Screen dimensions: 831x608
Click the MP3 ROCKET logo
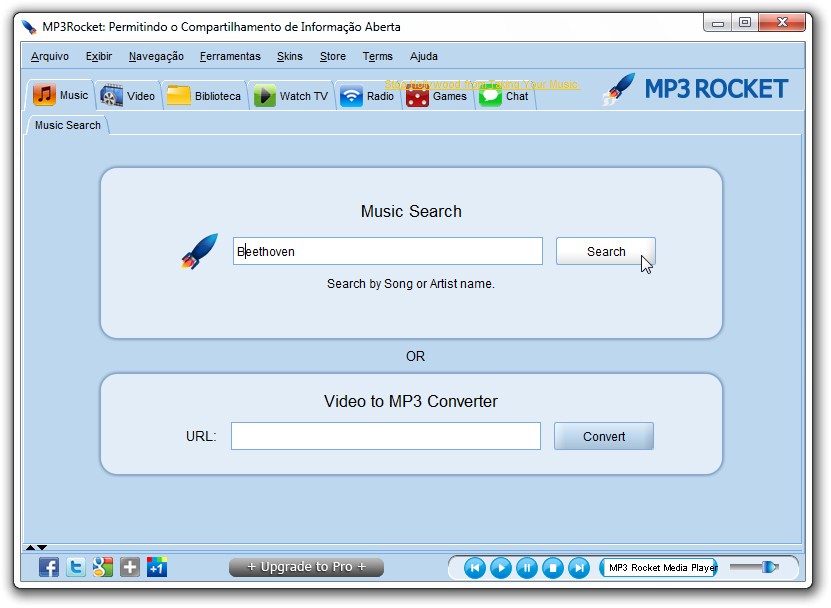point(695,89)
